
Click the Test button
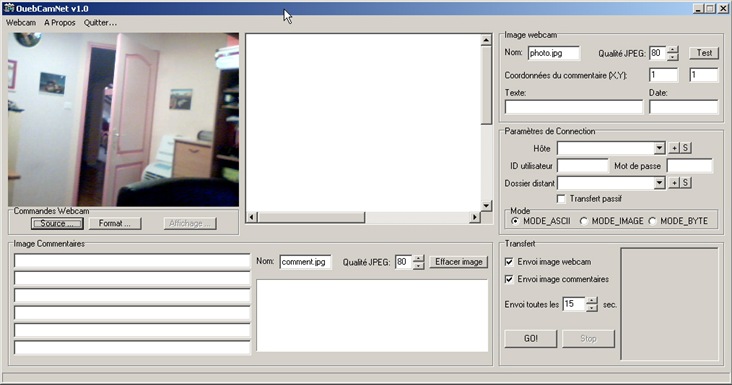pos(704,53)
